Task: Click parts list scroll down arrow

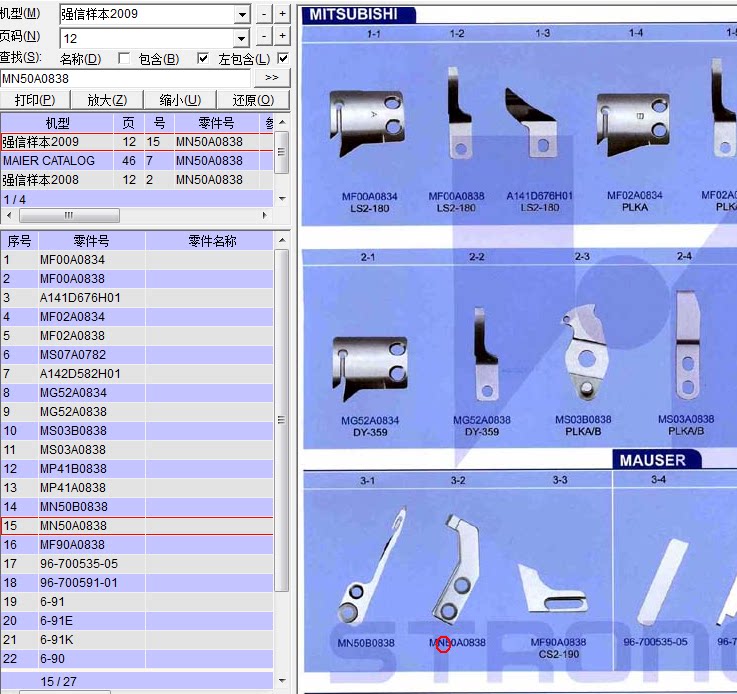Action: pyautogui.click(x=282, y=680)
